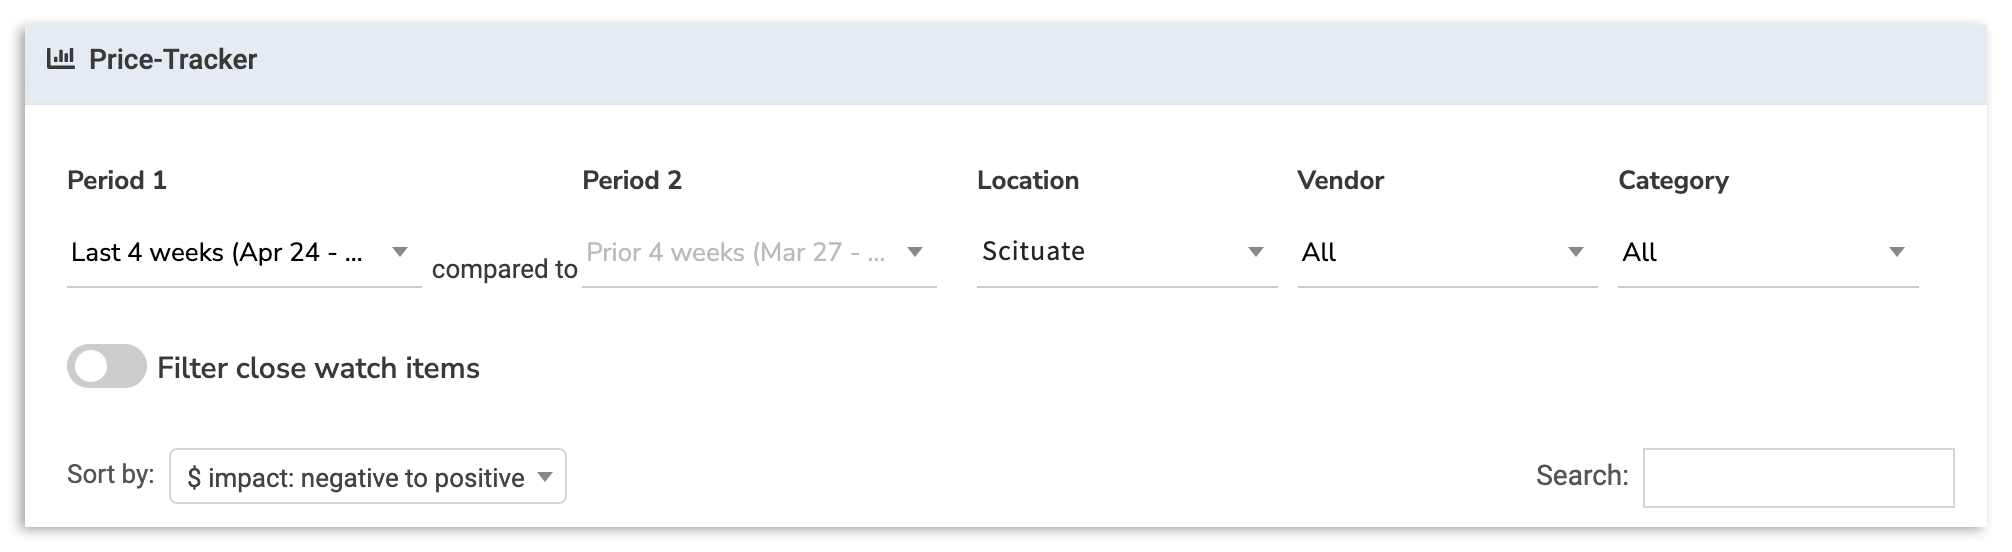
Task: Click the arrow on Period 1 selector
Action: (x=400, y=252)
